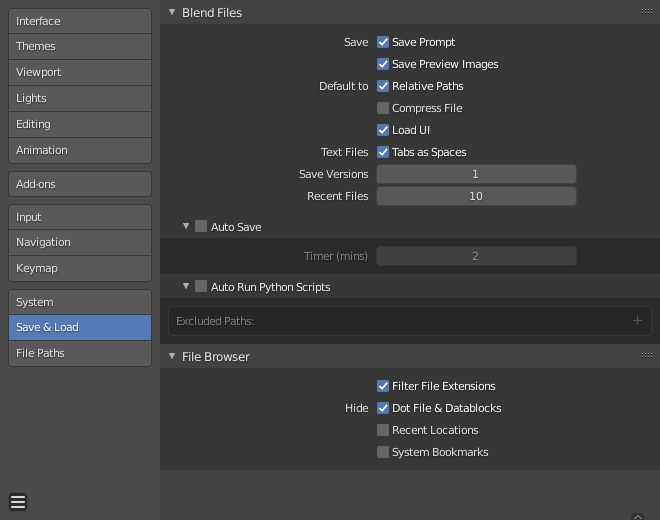The height and width of the screenshot is (520, 660).
Task: Open the System preferences tab
Action: pos(80,302)
